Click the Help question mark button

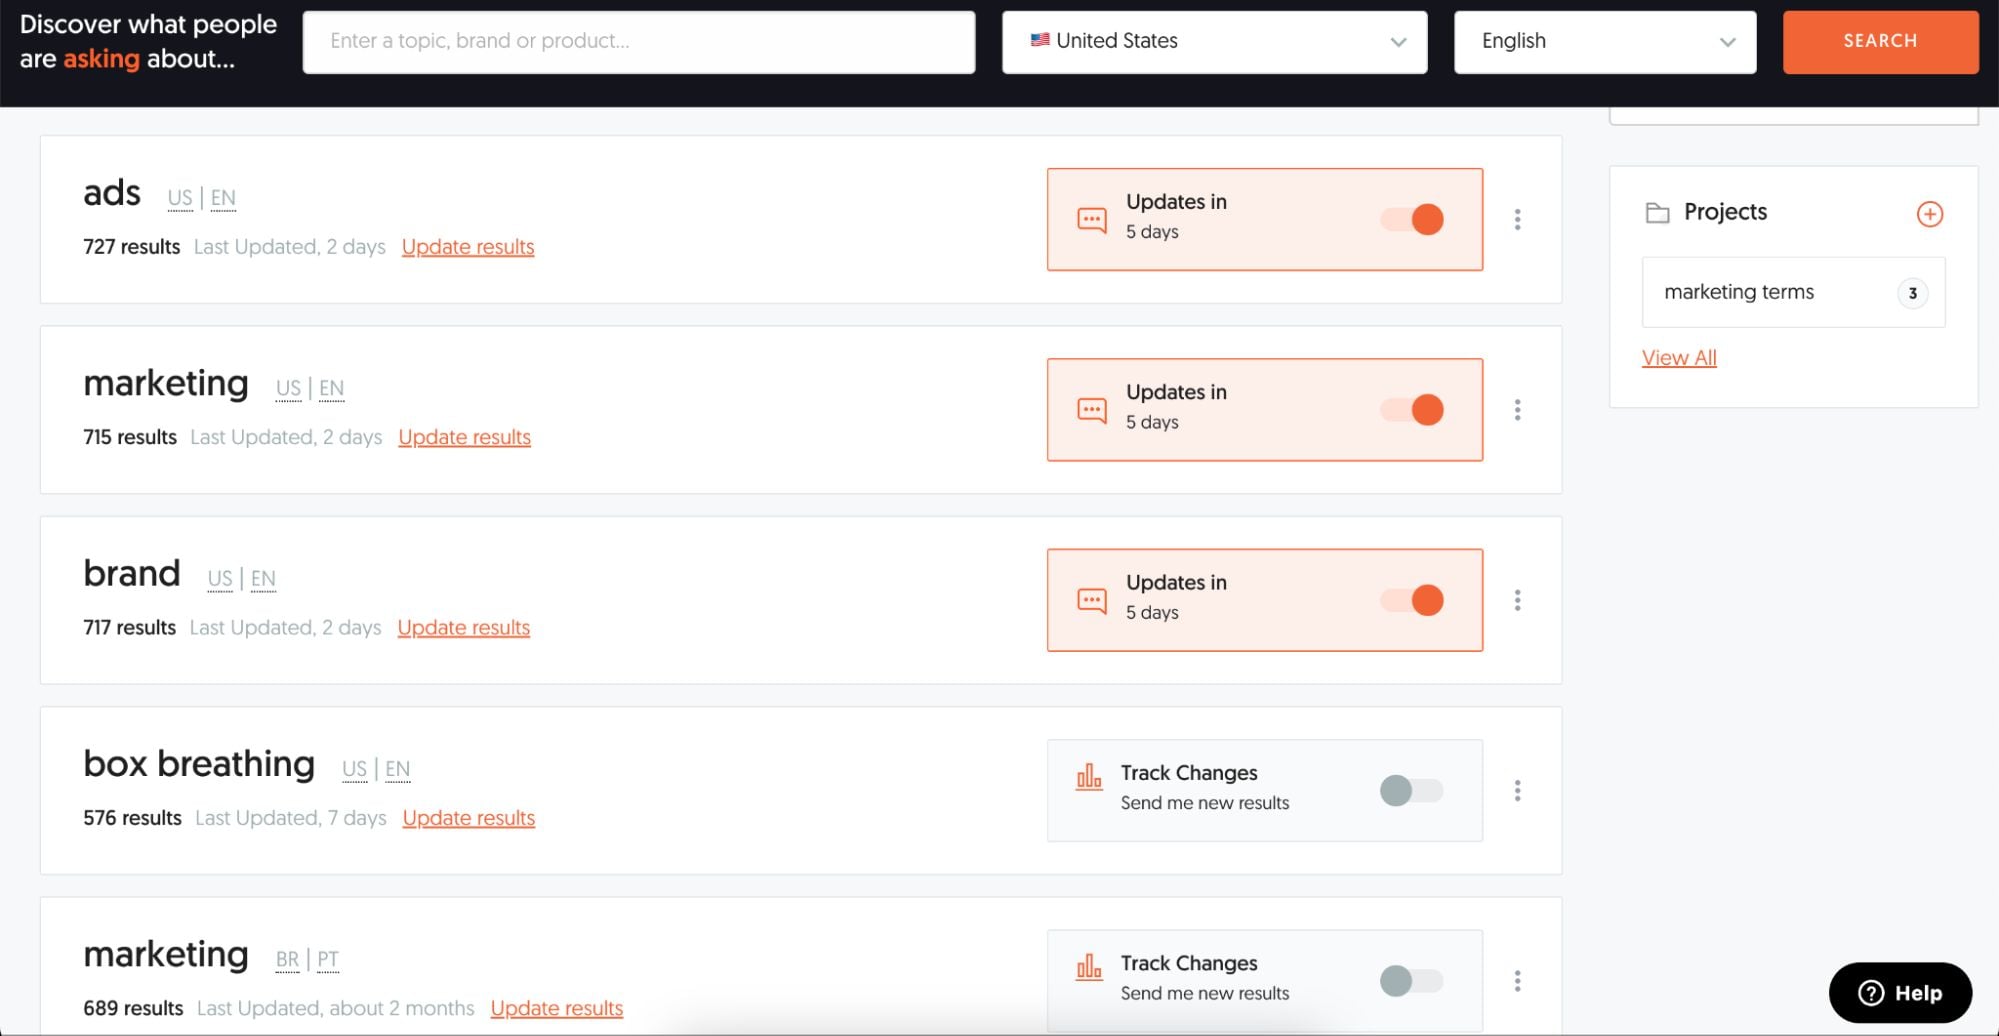1900,993
